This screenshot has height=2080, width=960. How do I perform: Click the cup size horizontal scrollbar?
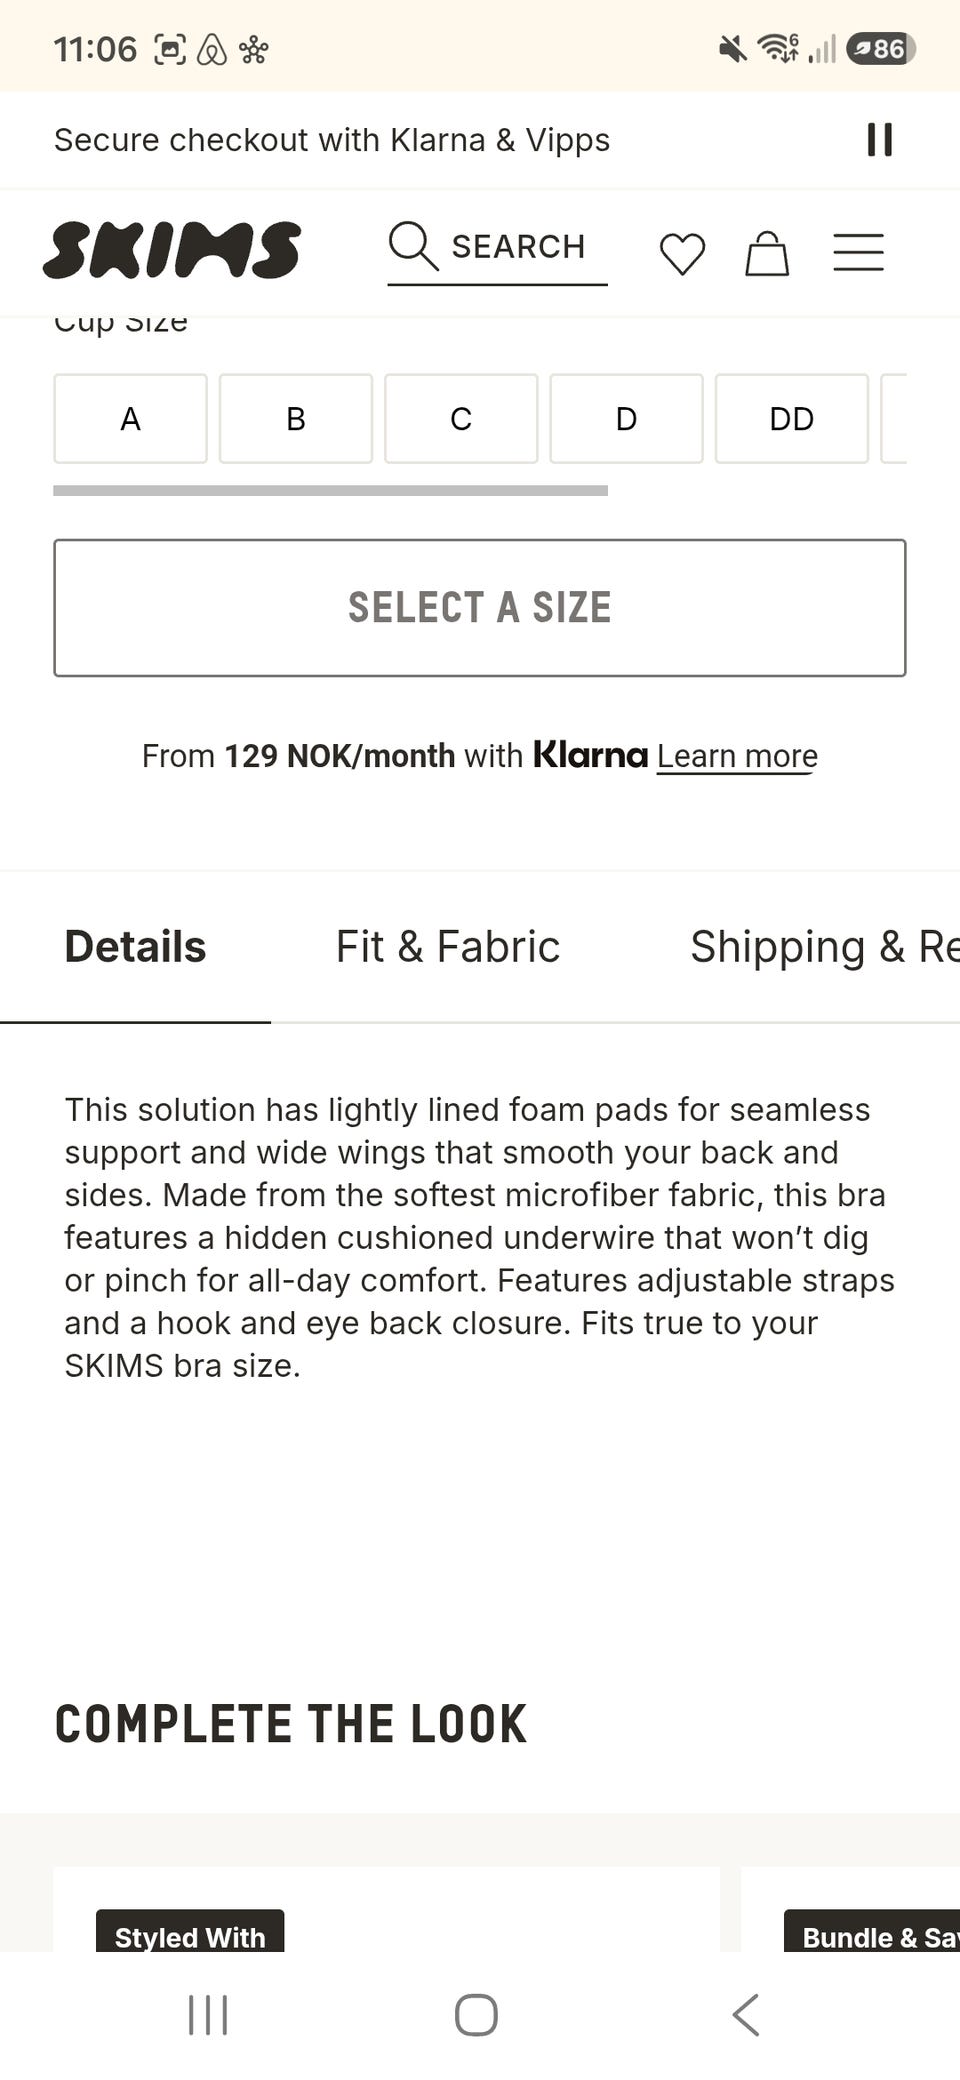(x=330, y=490)
